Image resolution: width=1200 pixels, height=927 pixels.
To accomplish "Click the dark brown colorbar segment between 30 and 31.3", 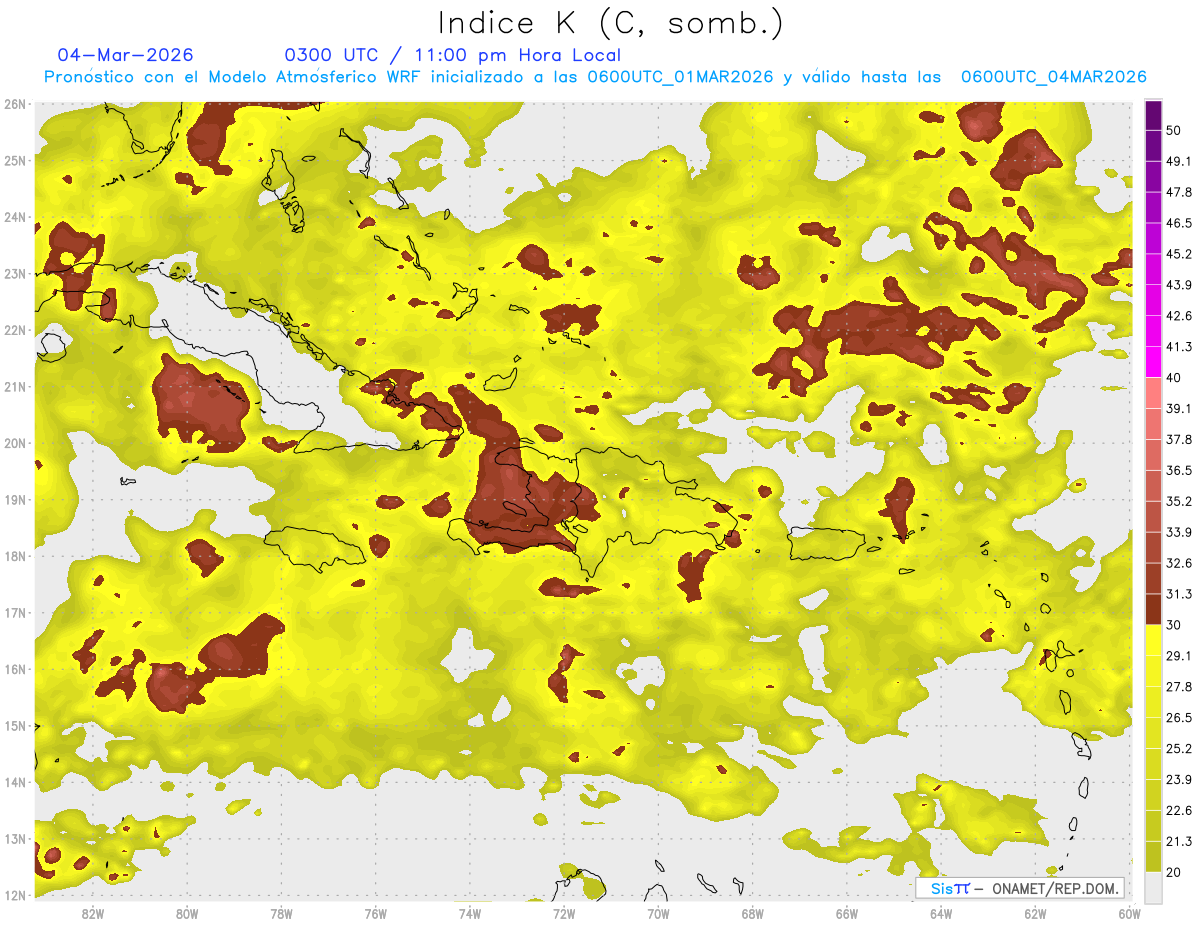I will [x=1153, y=609].
